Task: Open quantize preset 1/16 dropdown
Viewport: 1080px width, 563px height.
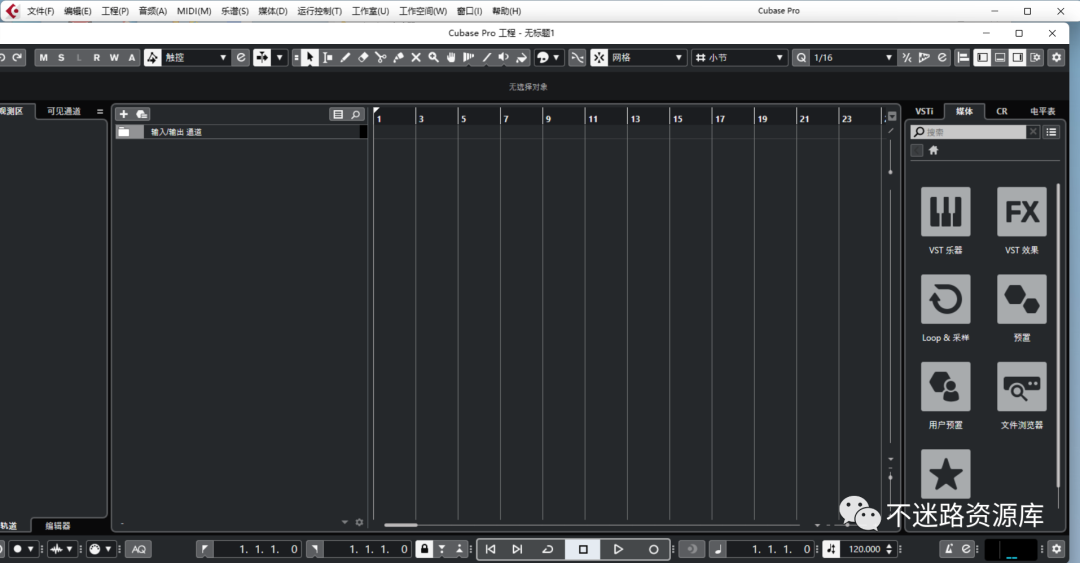Action: (853, 57)
